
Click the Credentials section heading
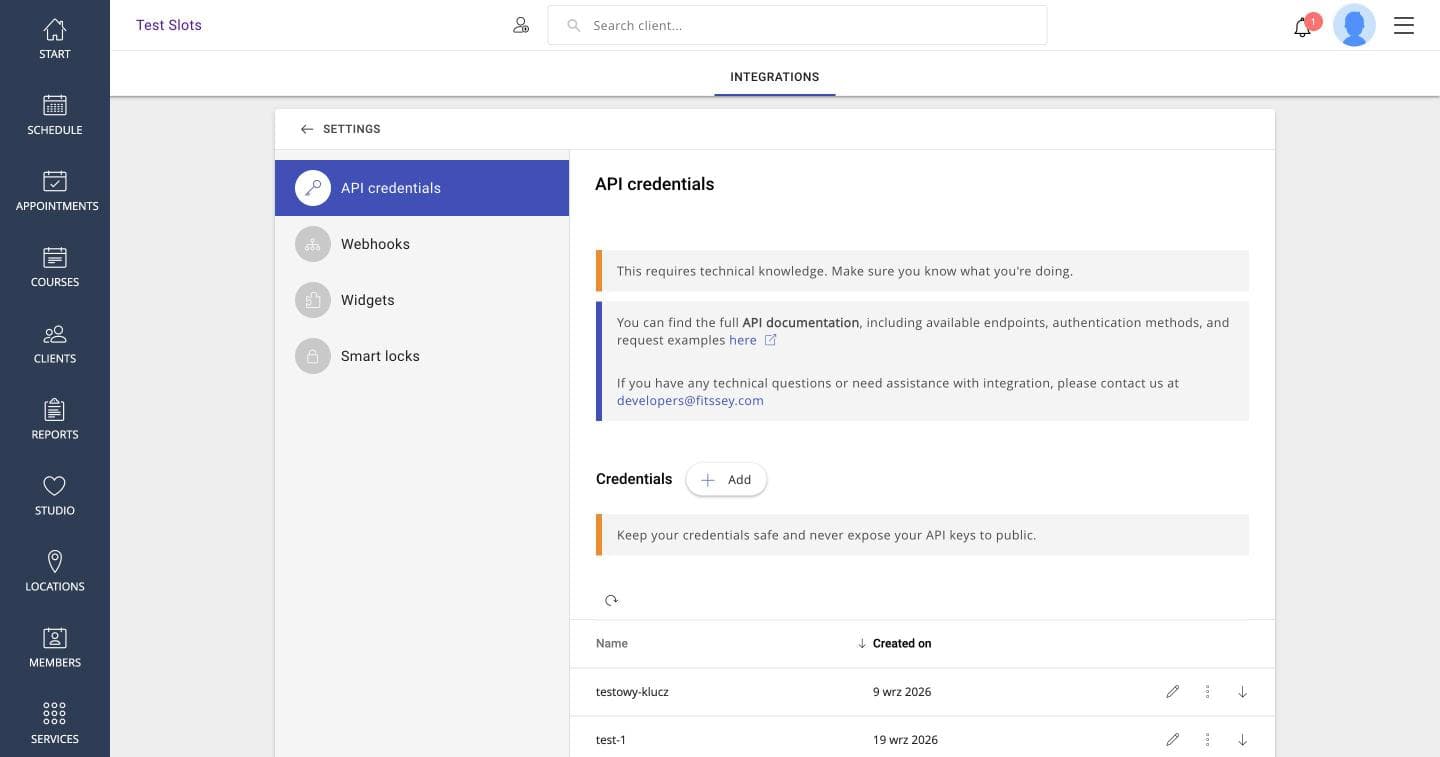click(634, 479)
